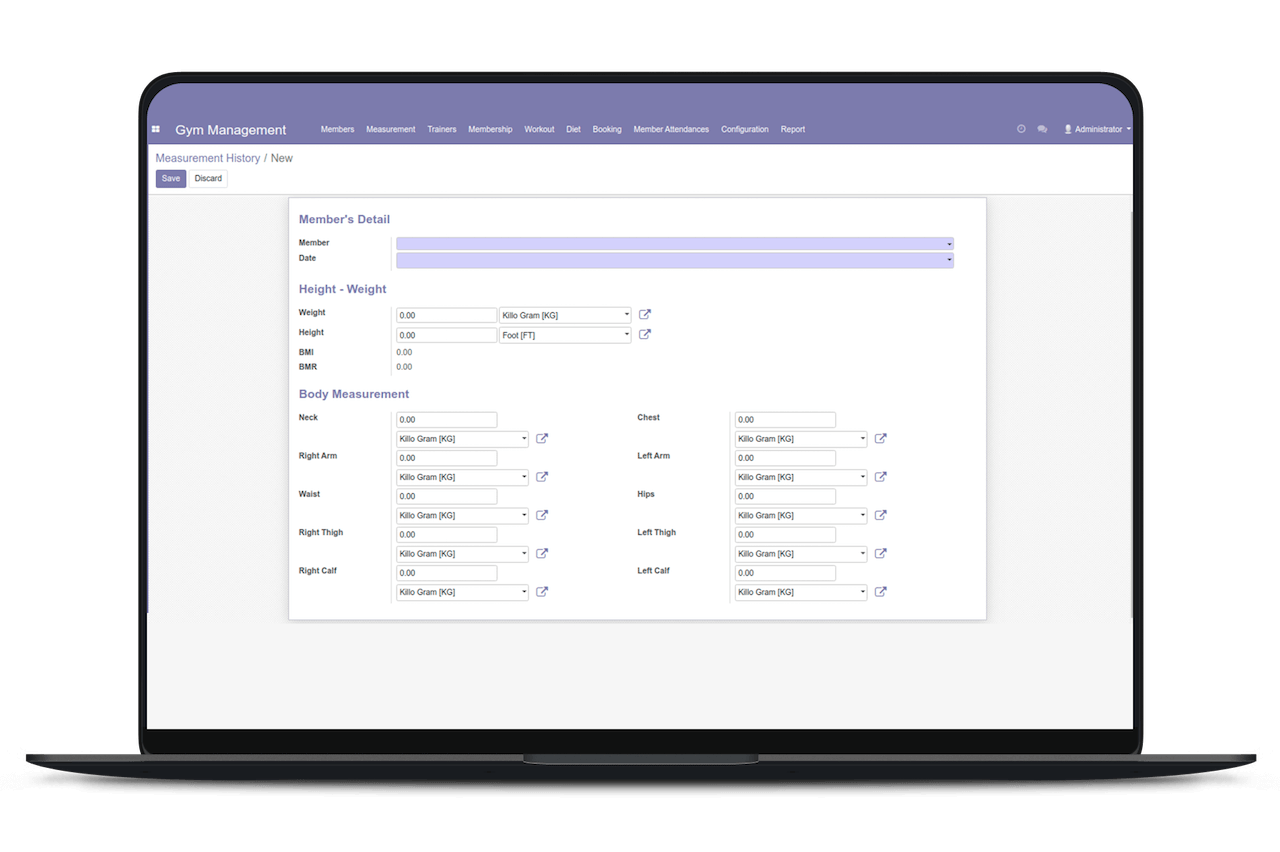Open external link for Left Calf unit
This screenshot has width=1280, height=852.
point(881,592)
